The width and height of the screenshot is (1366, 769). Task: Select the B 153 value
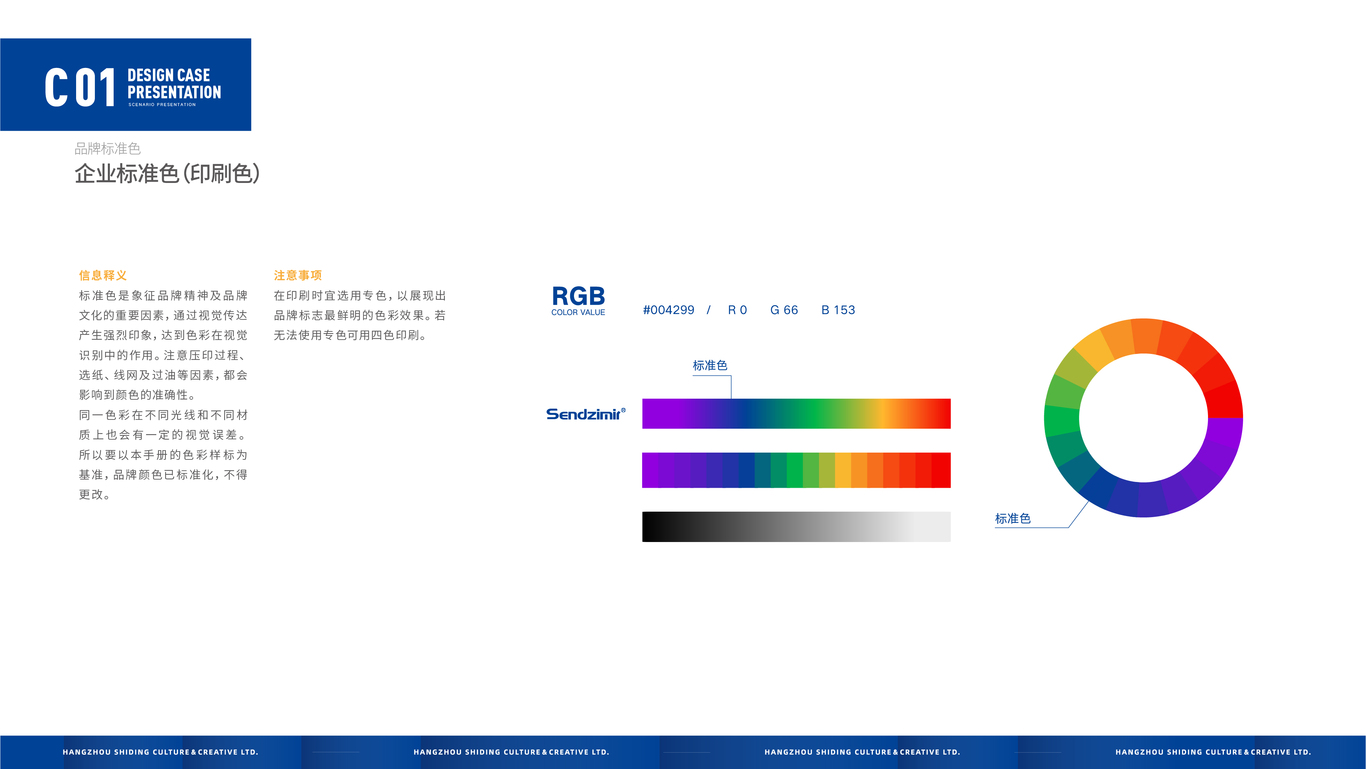(838, 310)
